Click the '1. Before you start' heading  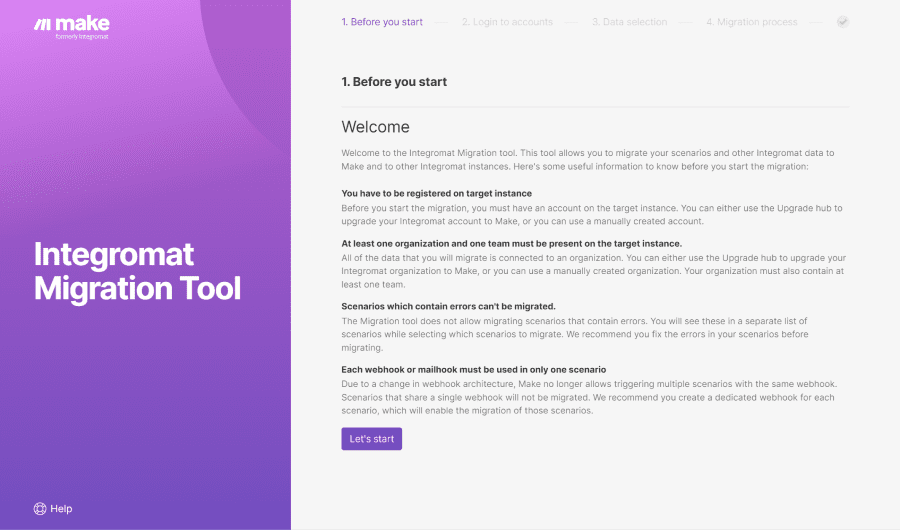tap(394, 82)
